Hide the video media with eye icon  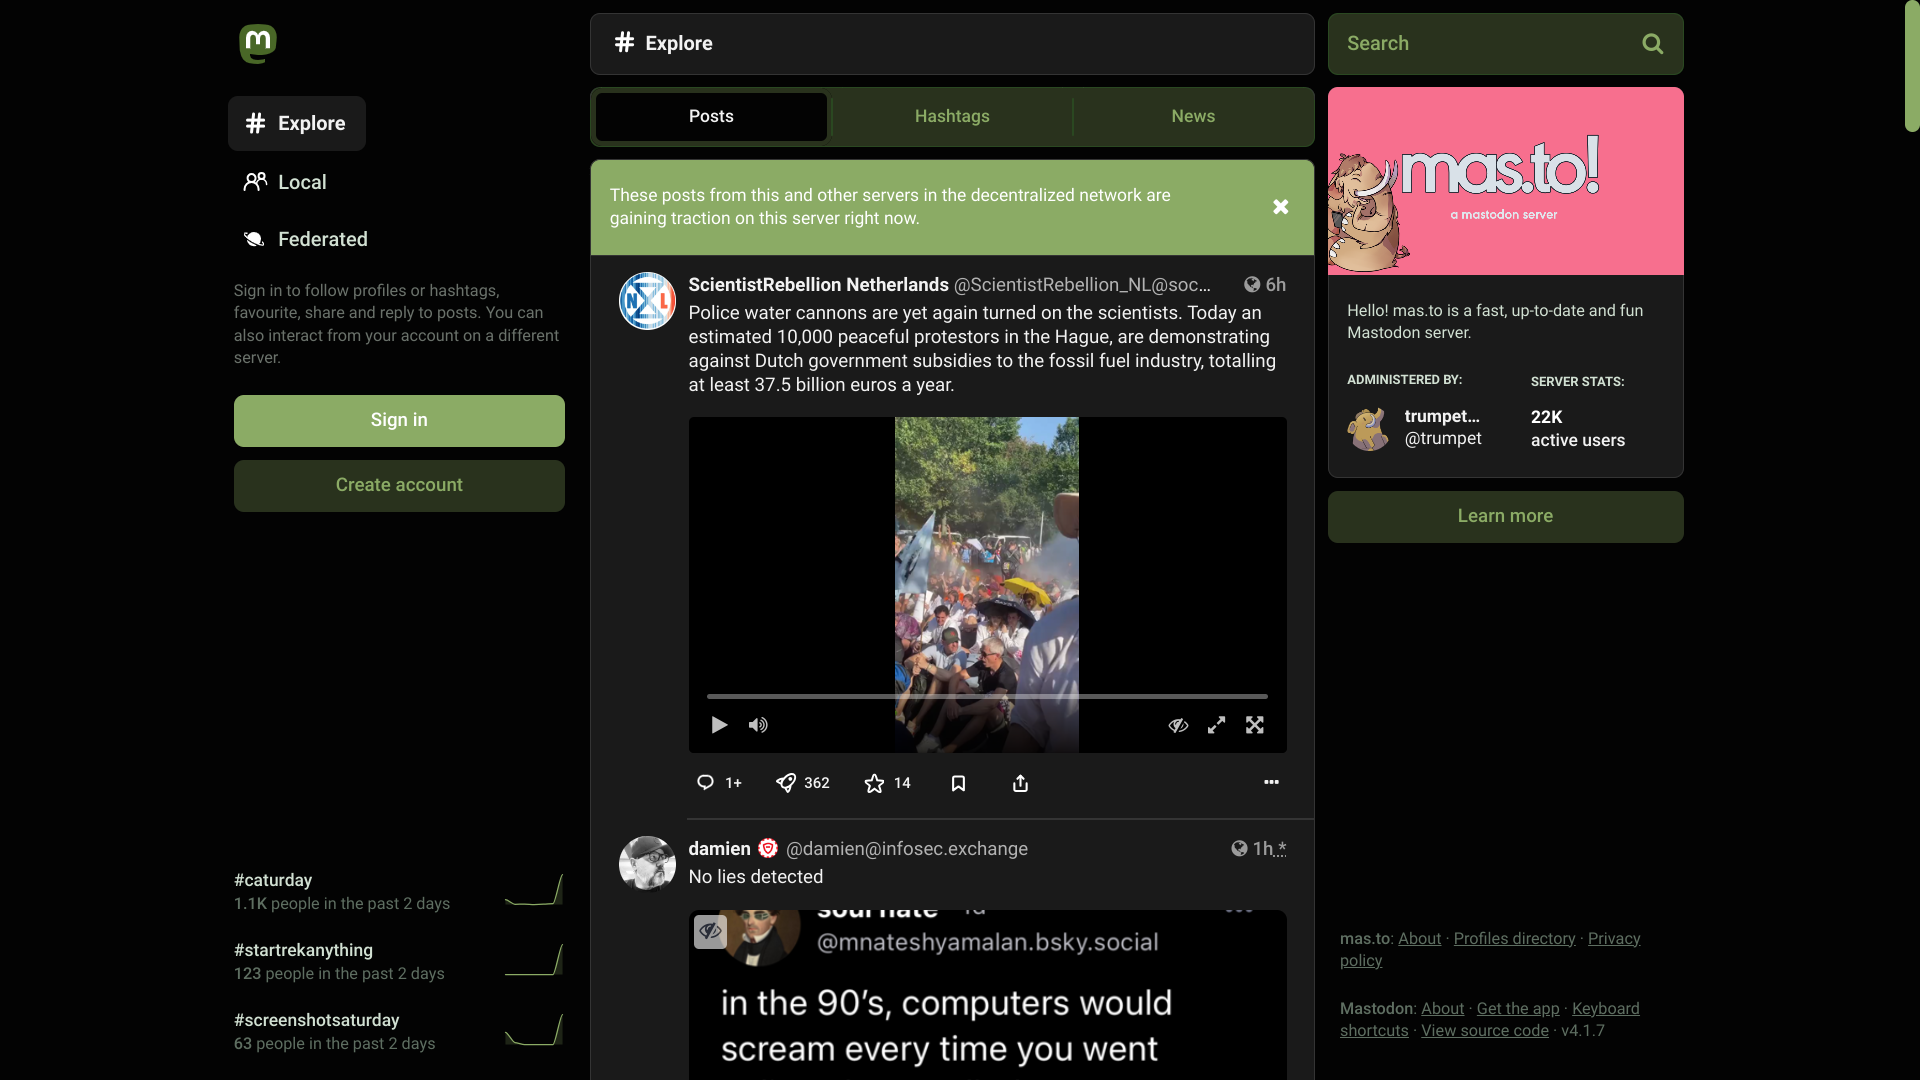[x=1178, y=725]
